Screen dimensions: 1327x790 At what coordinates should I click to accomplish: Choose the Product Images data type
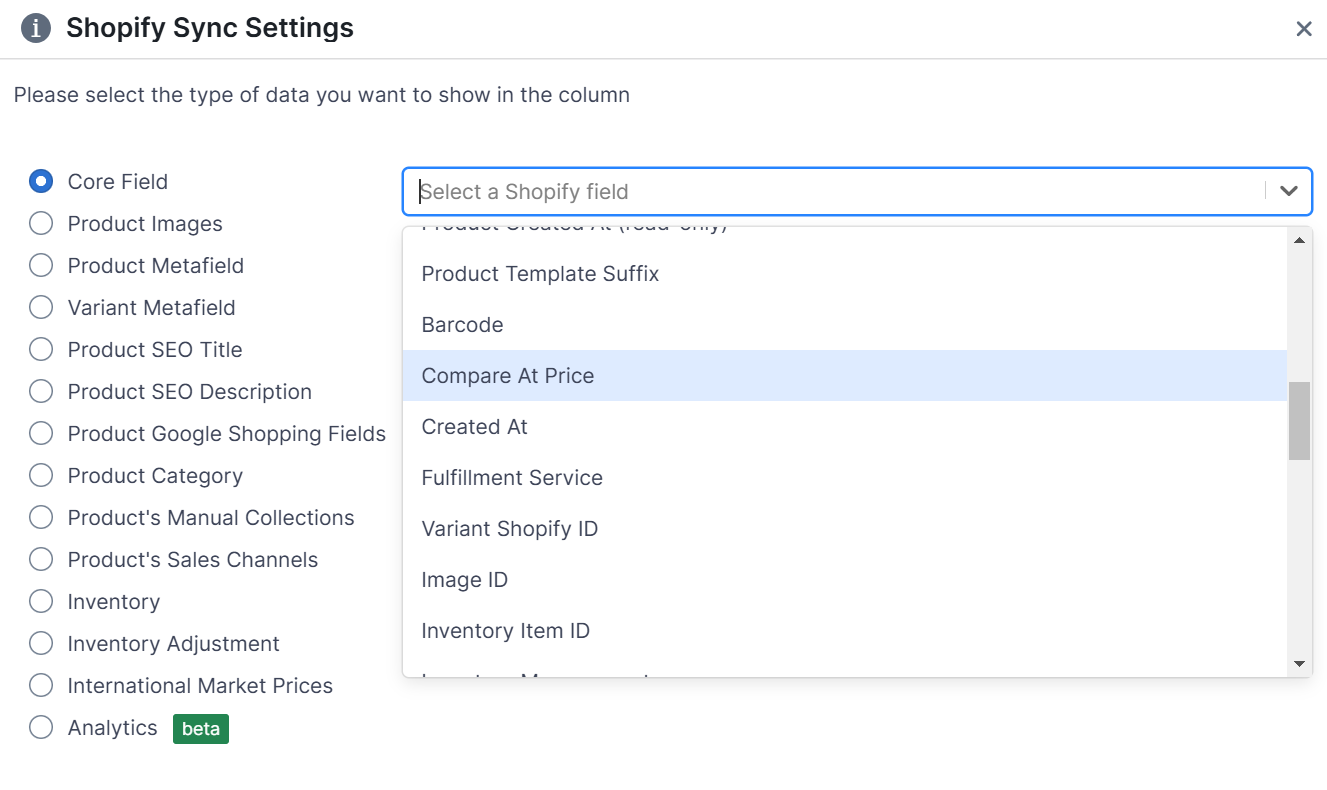(x=40, y=223)
